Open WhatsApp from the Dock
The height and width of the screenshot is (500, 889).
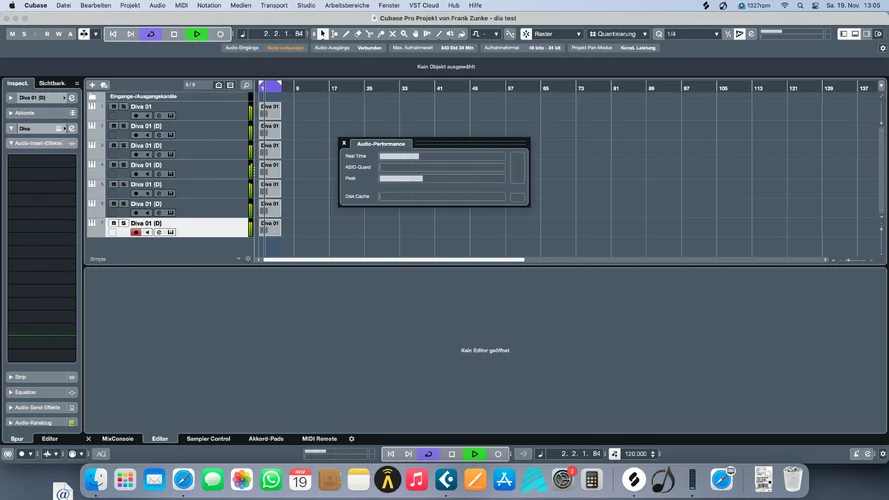[x=271, y=480]
